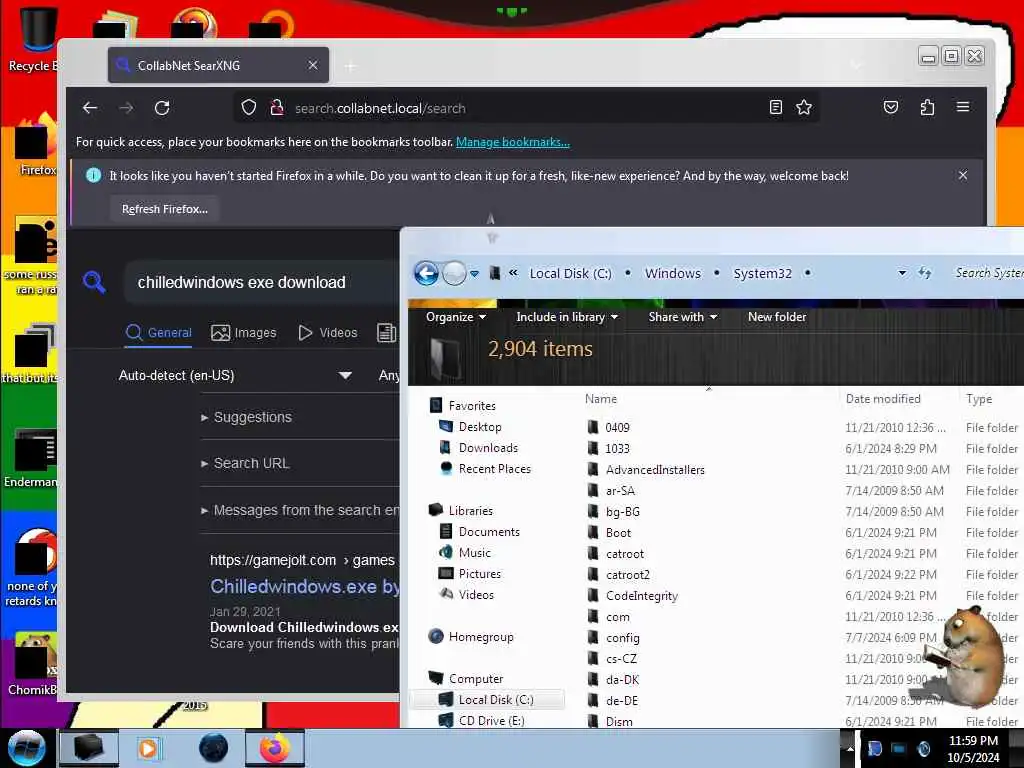Click the System32 breadcrumb
The height and width of the screenshot is (768, 1024).
click(762, 273)
